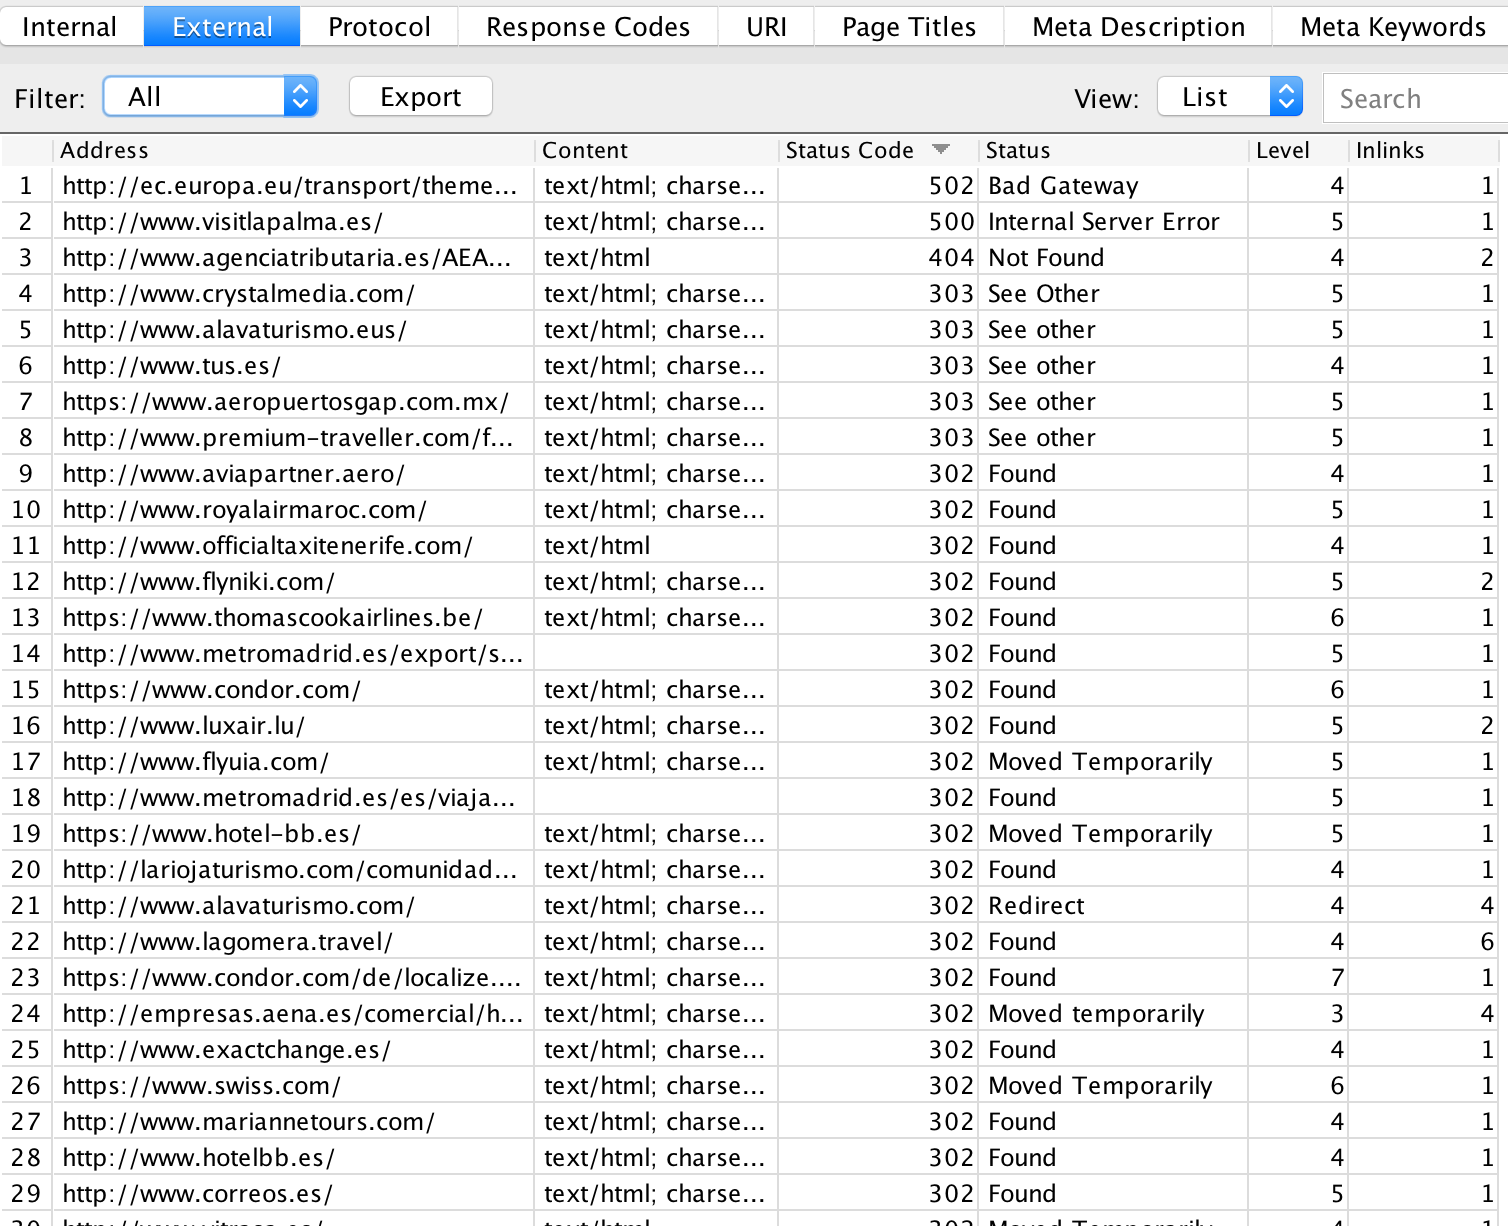This screenshot has height=1226, width=1508.
Task: Select the www.royalairmaroc.com address
Action: click(x=244, y=510)
